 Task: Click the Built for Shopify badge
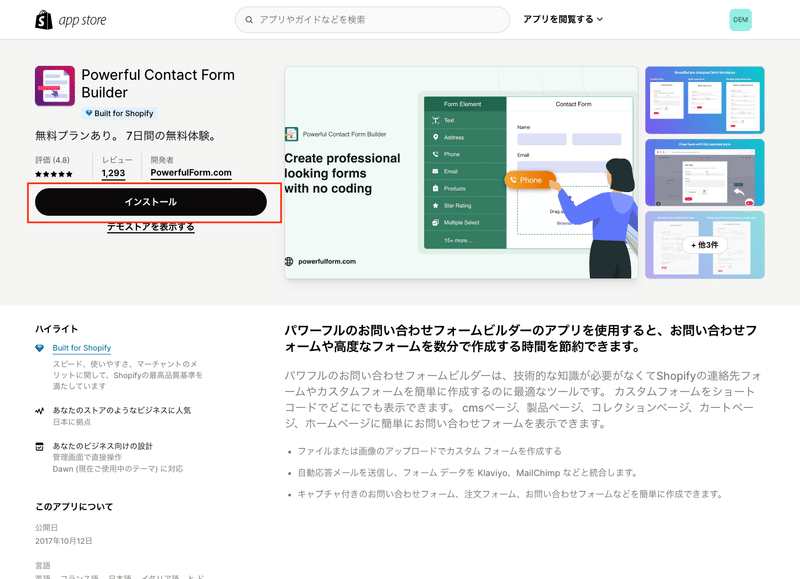coord(119,113)
